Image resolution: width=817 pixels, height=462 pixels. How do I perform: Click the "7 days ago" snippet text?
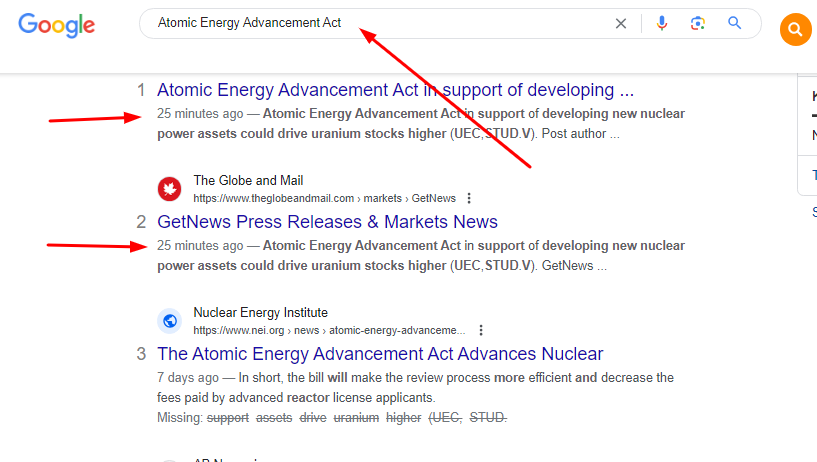(188, 378)
